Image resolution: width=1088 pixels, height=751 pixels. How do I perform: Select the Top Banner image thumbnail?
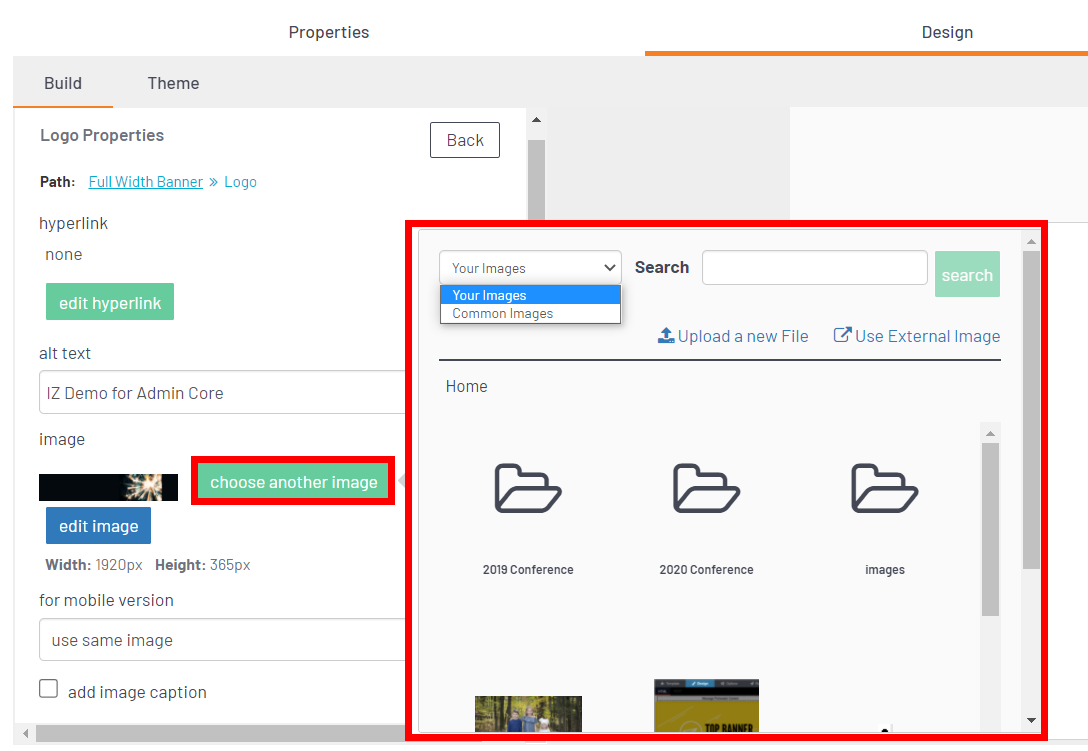706,706
